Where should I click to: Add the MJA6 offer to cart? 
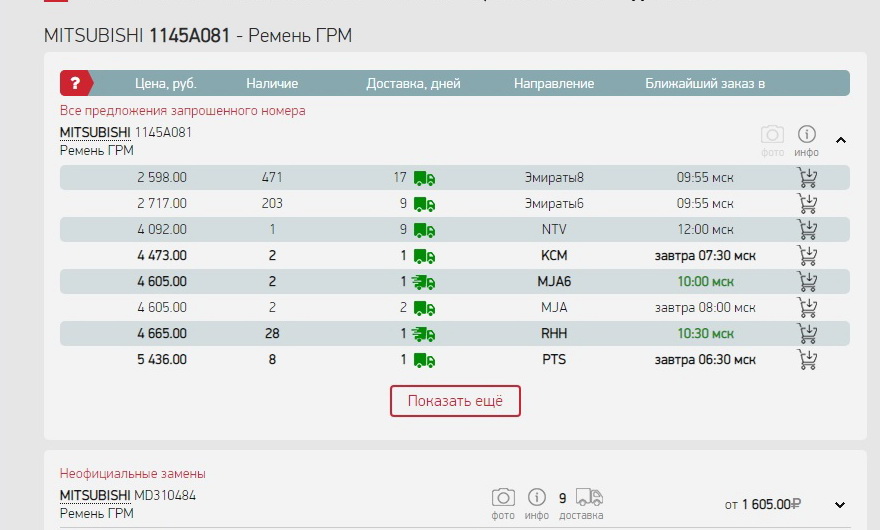coord(807,282)
